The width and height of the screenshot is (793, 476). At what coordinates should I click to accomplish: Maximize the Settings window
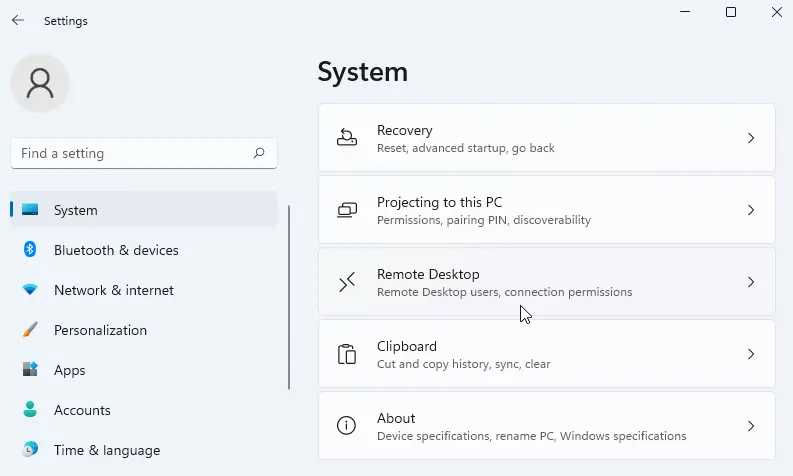731,12
